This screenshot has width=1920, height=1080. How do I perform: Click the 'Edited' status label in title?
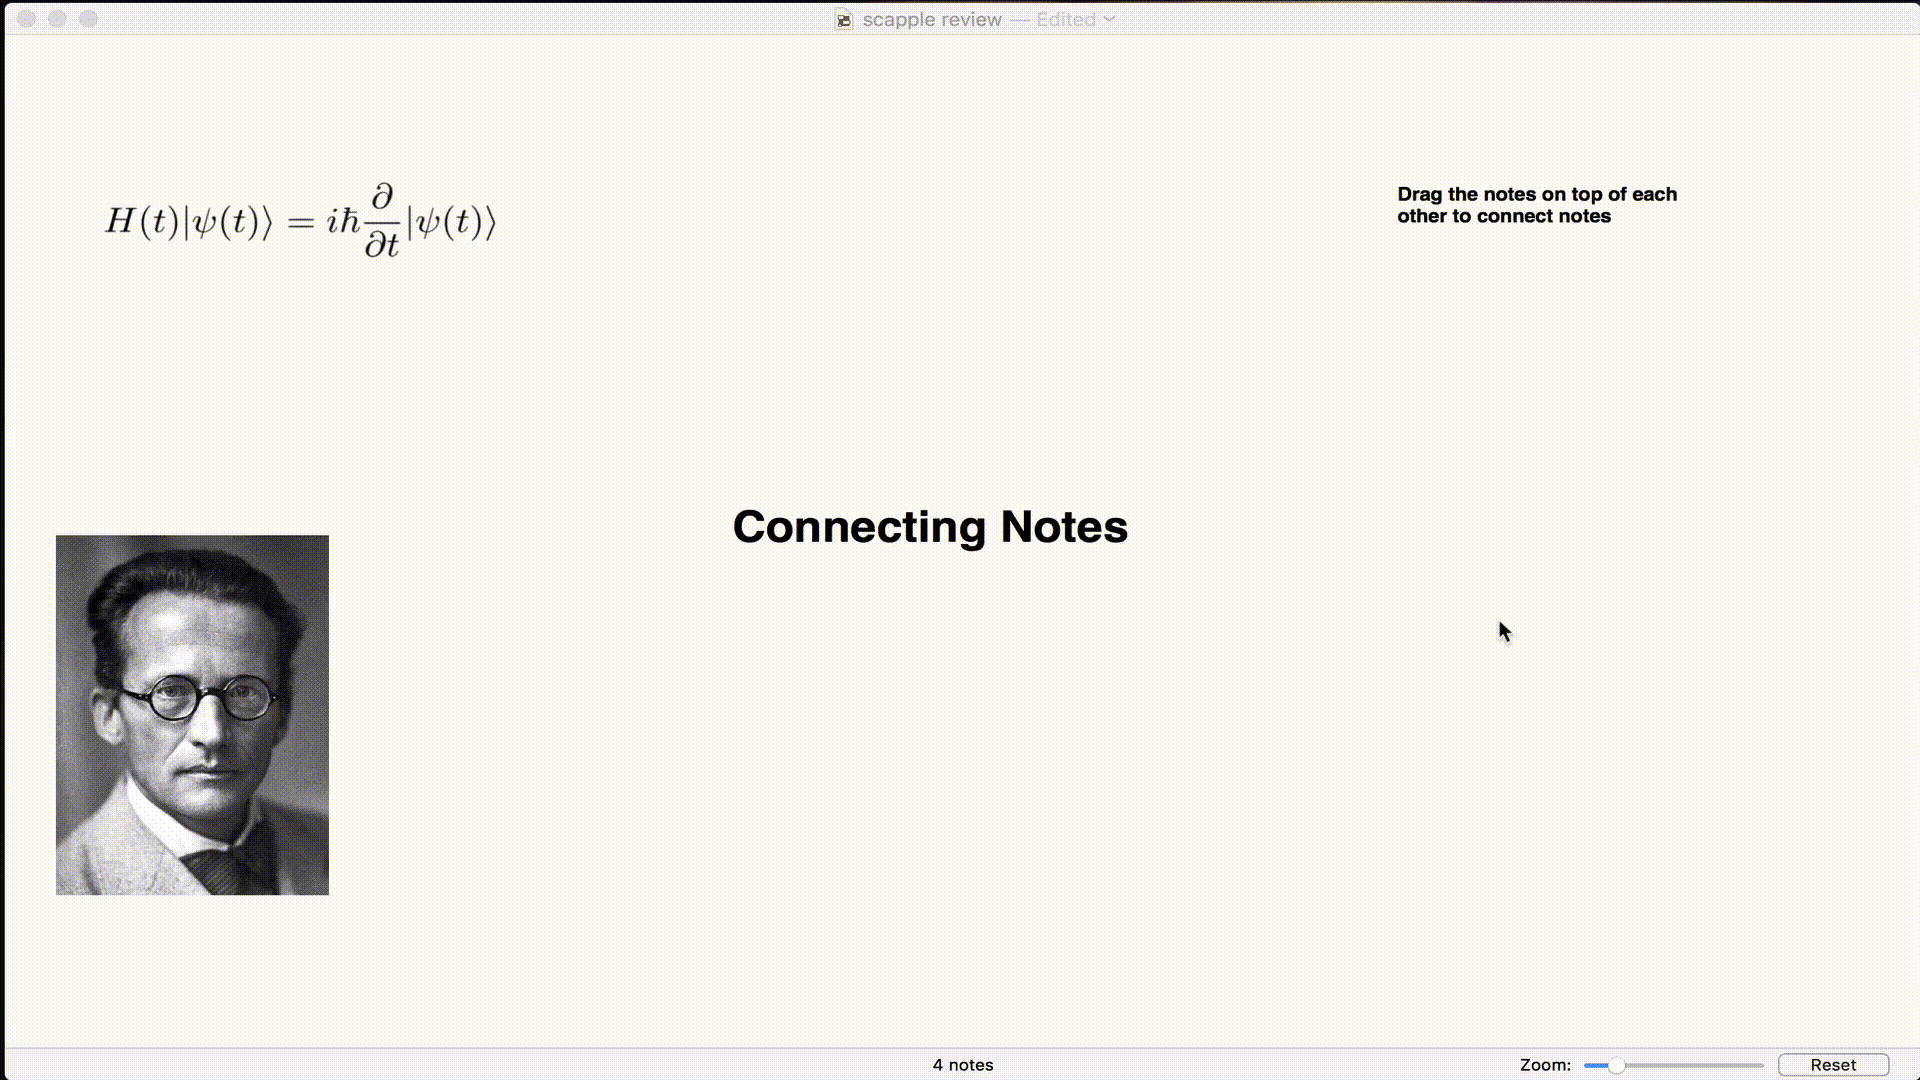(1065, 20)
